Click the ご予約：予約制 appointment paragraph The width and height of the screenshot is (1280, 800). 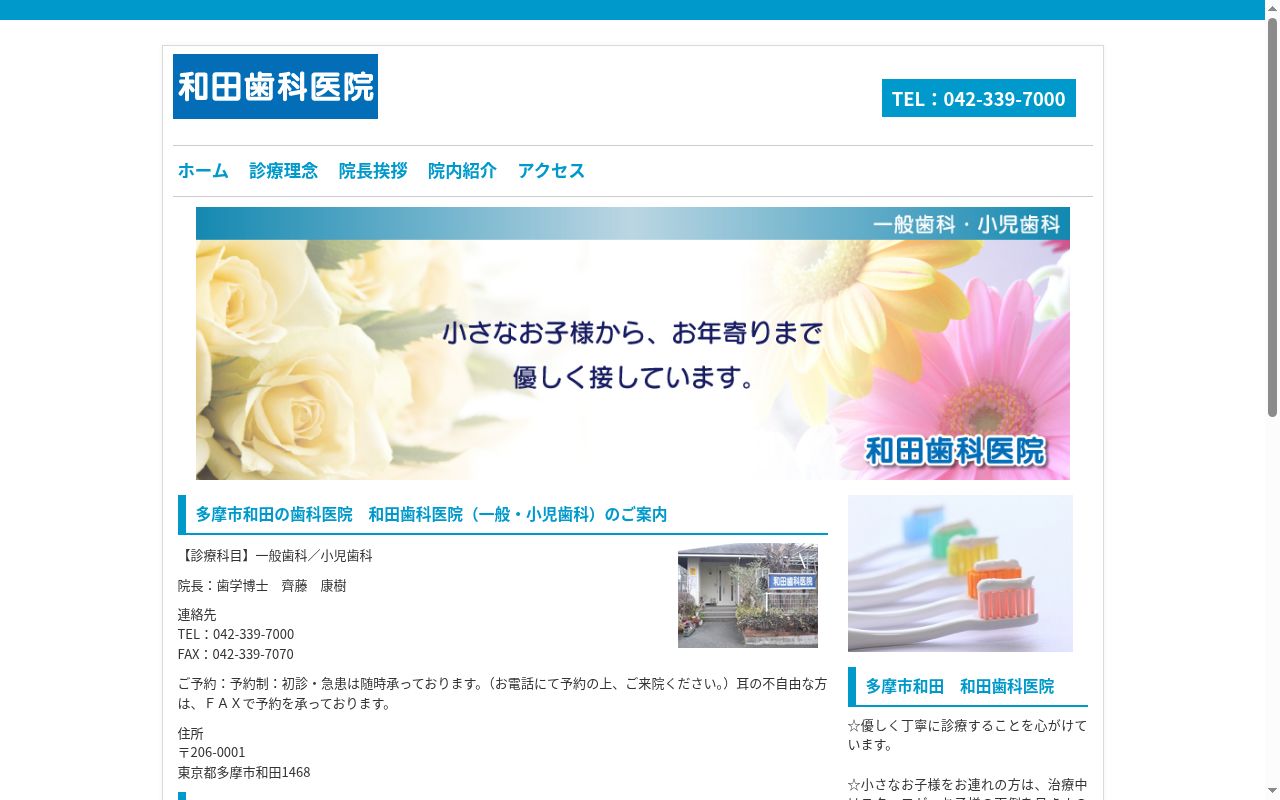(503, 694)
